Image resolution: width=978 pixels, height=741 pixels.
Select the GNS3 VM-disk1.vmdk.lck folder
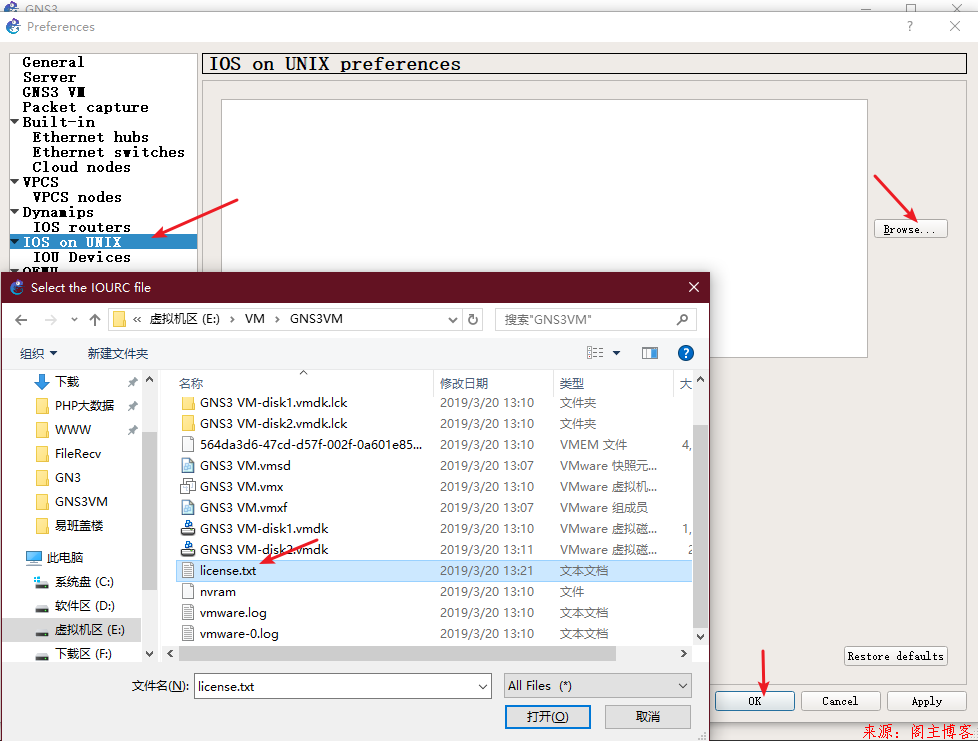pyautogui.click(x=273, y=403)
